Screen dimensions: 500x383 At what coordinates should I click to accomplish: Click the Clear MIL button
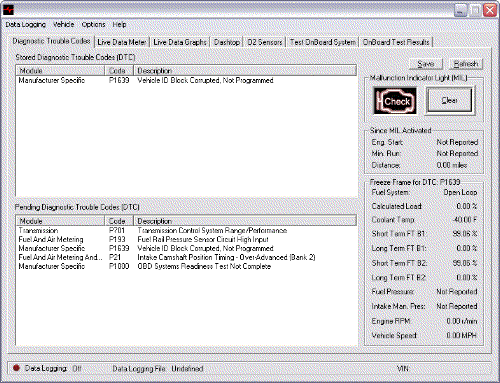coord(450,100)
